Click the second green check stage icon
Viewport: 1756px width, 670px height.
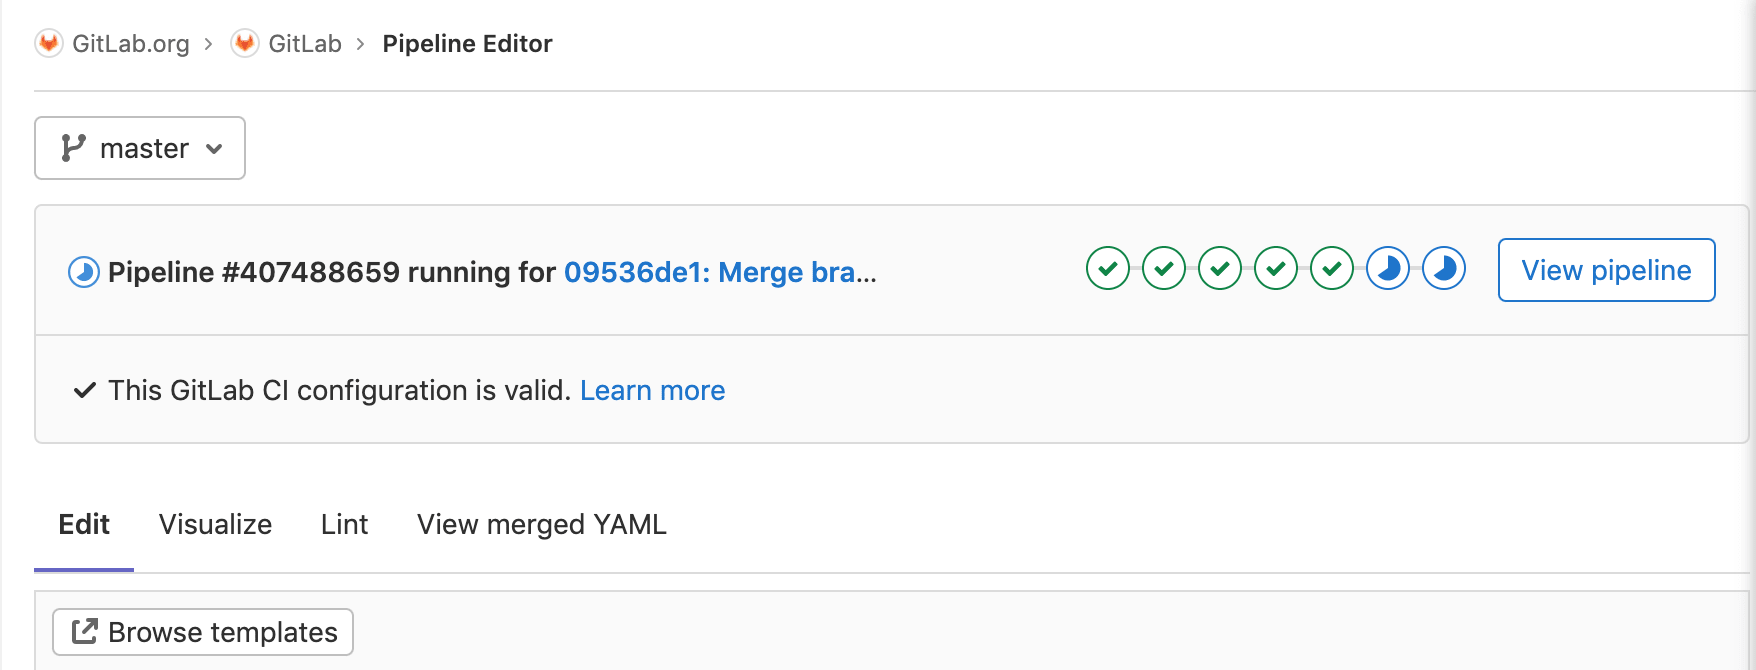click(1163, 268)
